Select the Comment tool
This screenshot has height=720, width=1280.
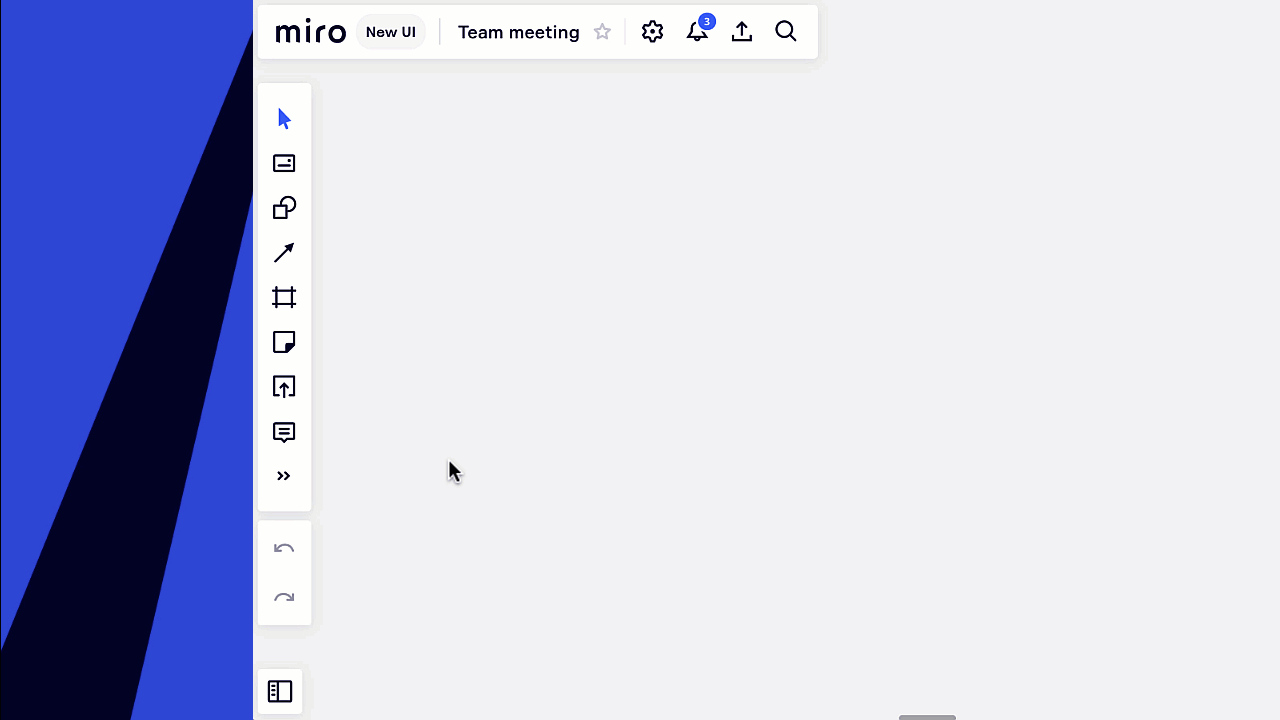(284, 432)
